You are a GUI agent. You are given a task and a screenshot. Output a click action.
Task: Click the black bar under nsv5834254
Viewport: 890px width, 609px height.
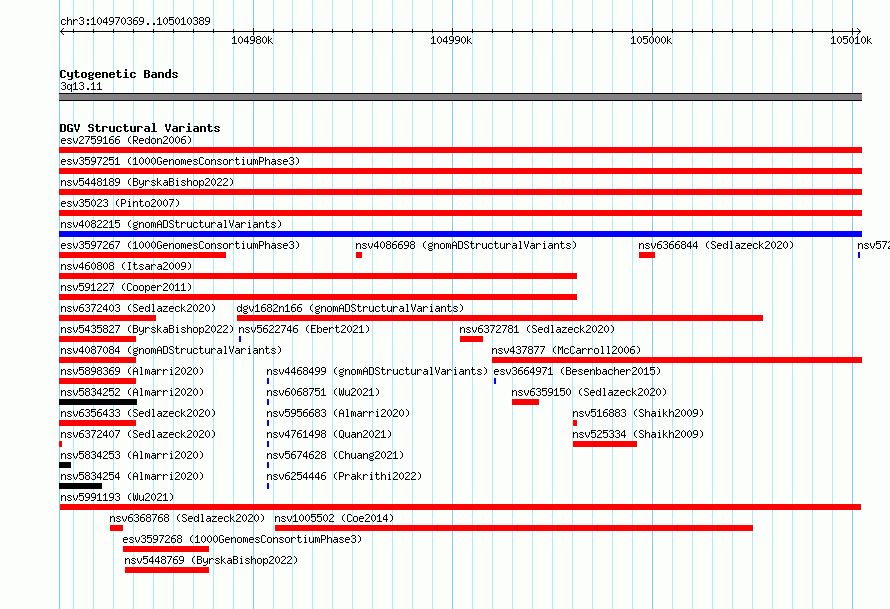click(x=81, y=486)
